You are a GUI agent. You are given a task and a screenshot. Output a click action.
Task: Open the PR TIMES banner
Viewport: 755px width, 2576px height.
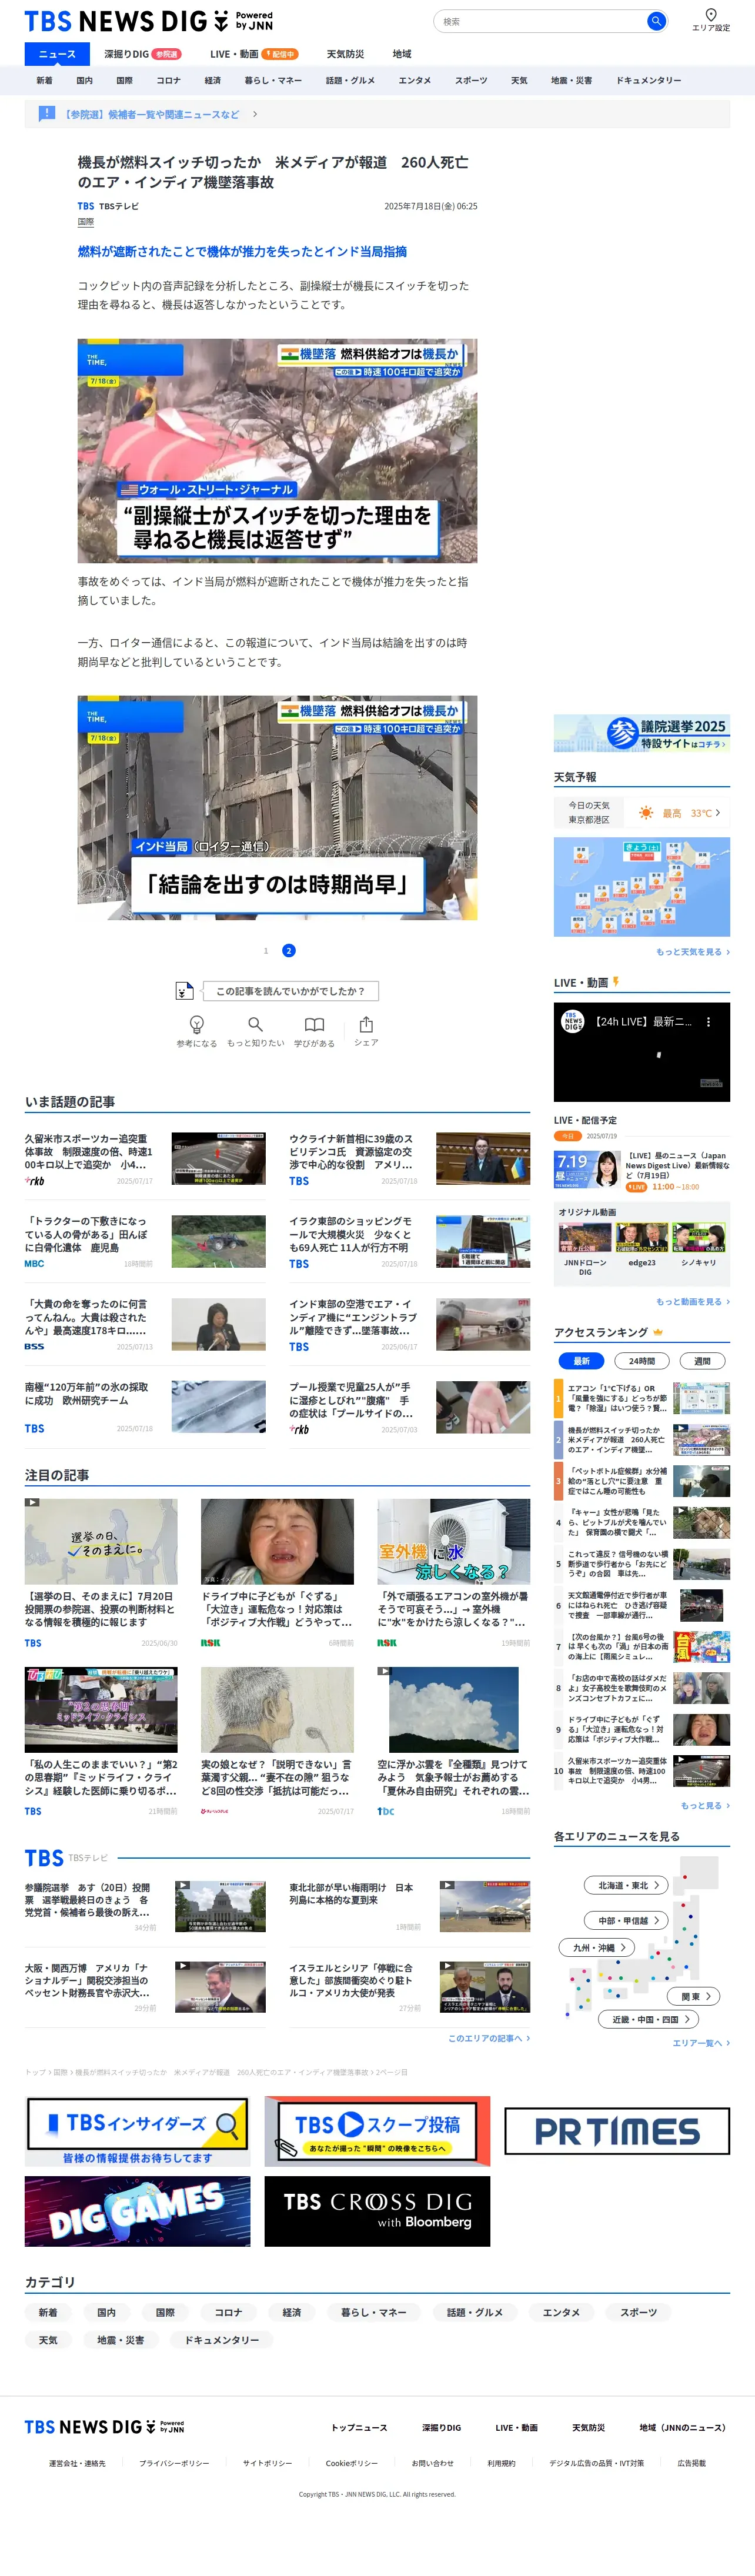[x=617, y=2130]
